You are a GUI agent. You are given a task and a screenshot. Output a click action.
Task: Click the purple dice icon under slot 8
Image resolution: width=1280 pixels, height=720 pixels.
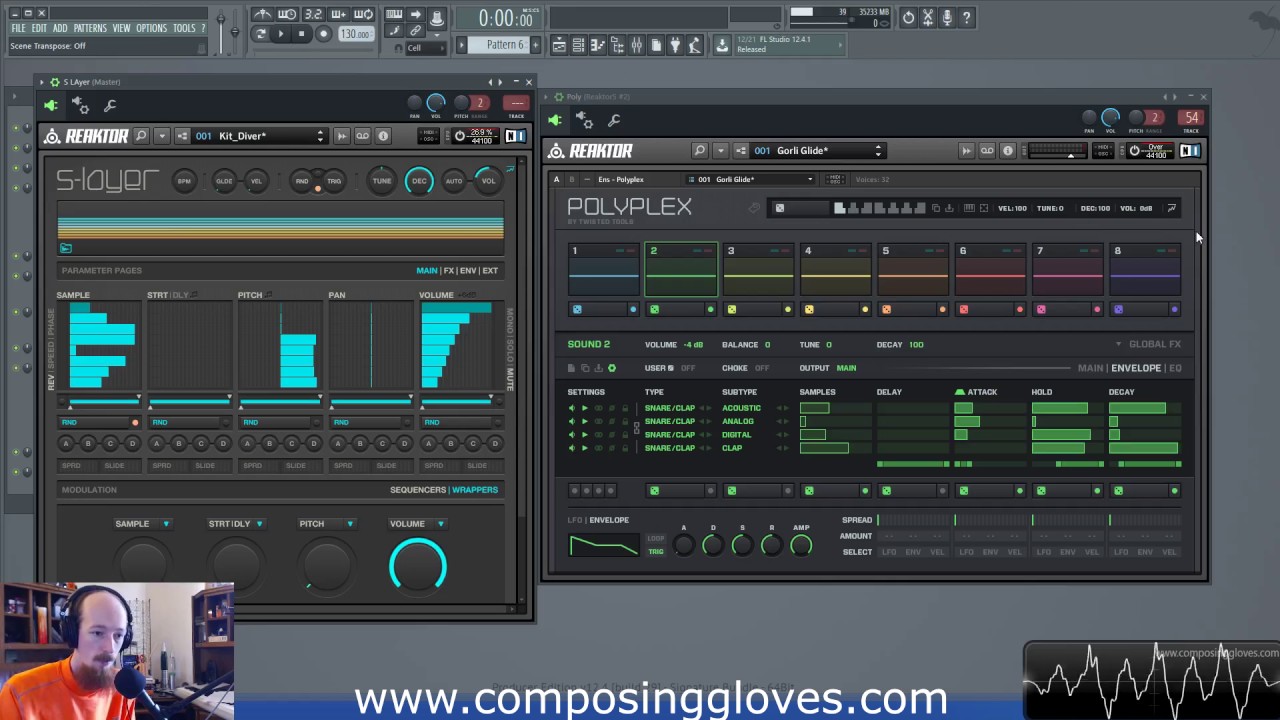[1118, 310]
